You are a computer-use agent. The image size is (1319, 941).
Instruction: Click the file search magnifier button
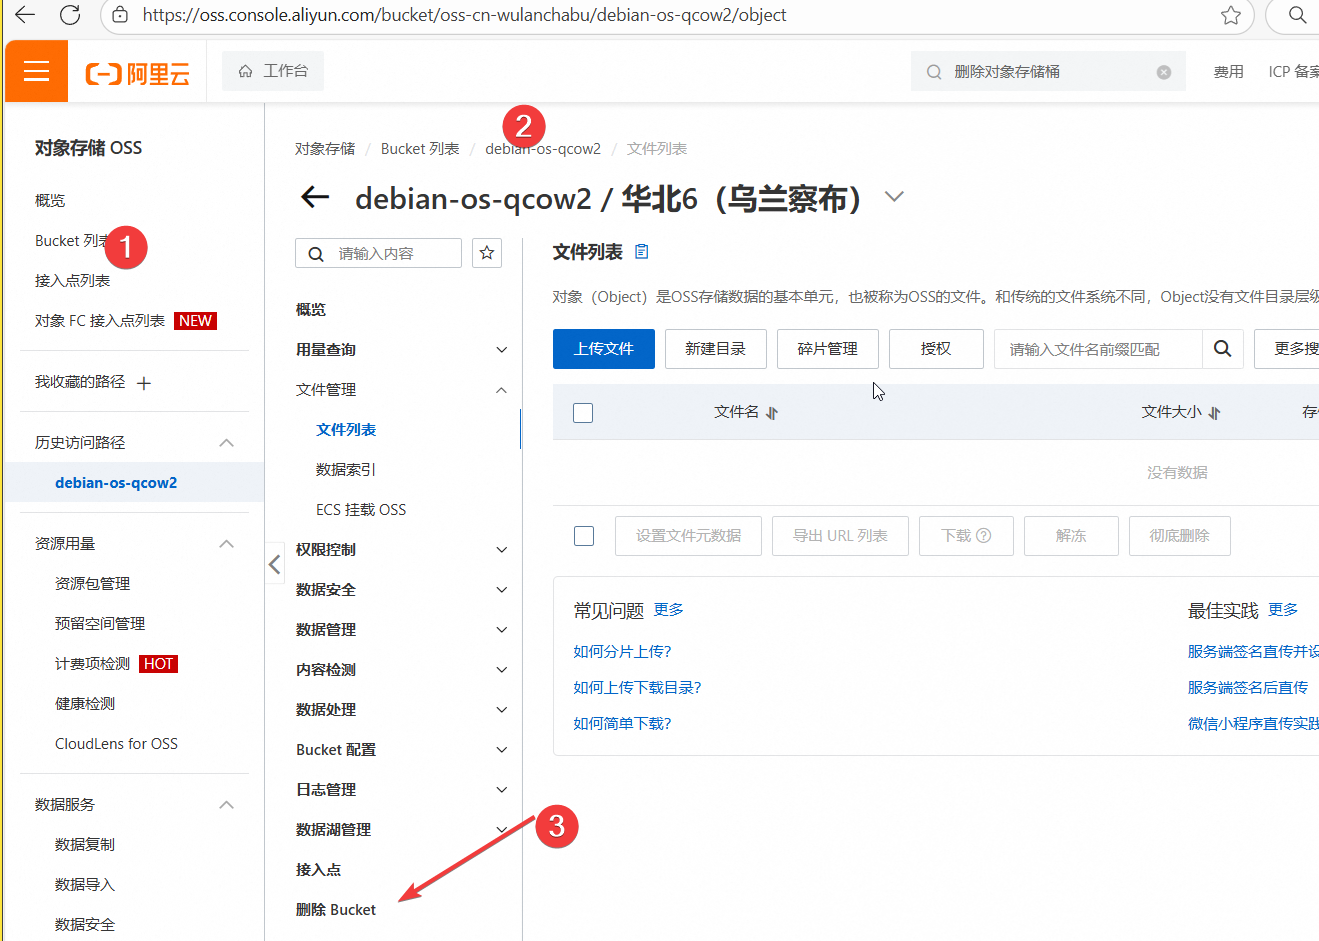[1222, 349]
